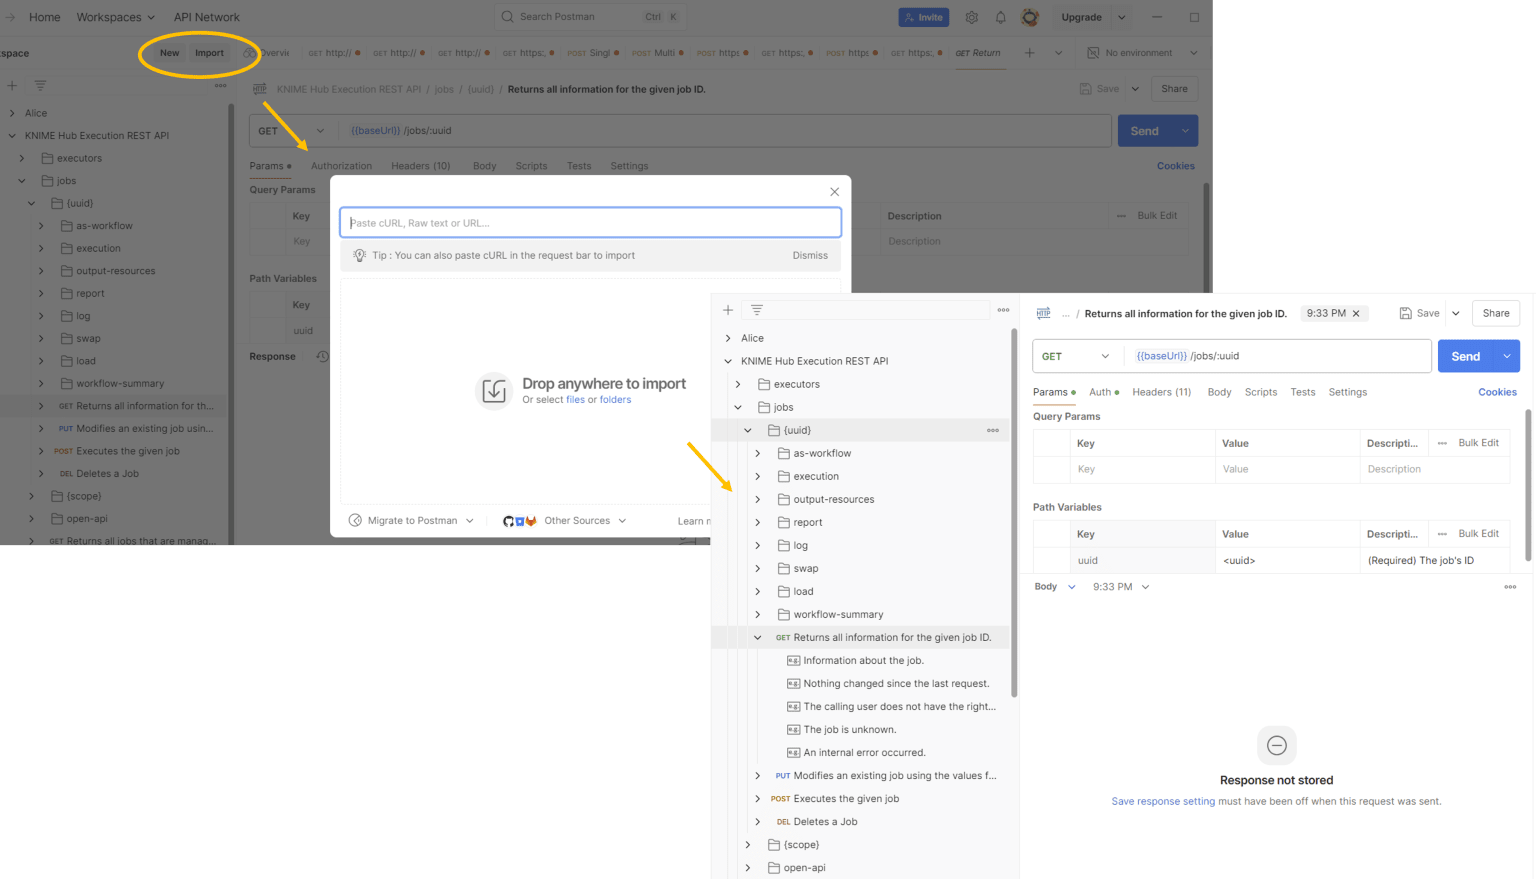Expand the output-resources folder in right panel
The height and width of the screenshot is (879, 1536).
[757, 499]
